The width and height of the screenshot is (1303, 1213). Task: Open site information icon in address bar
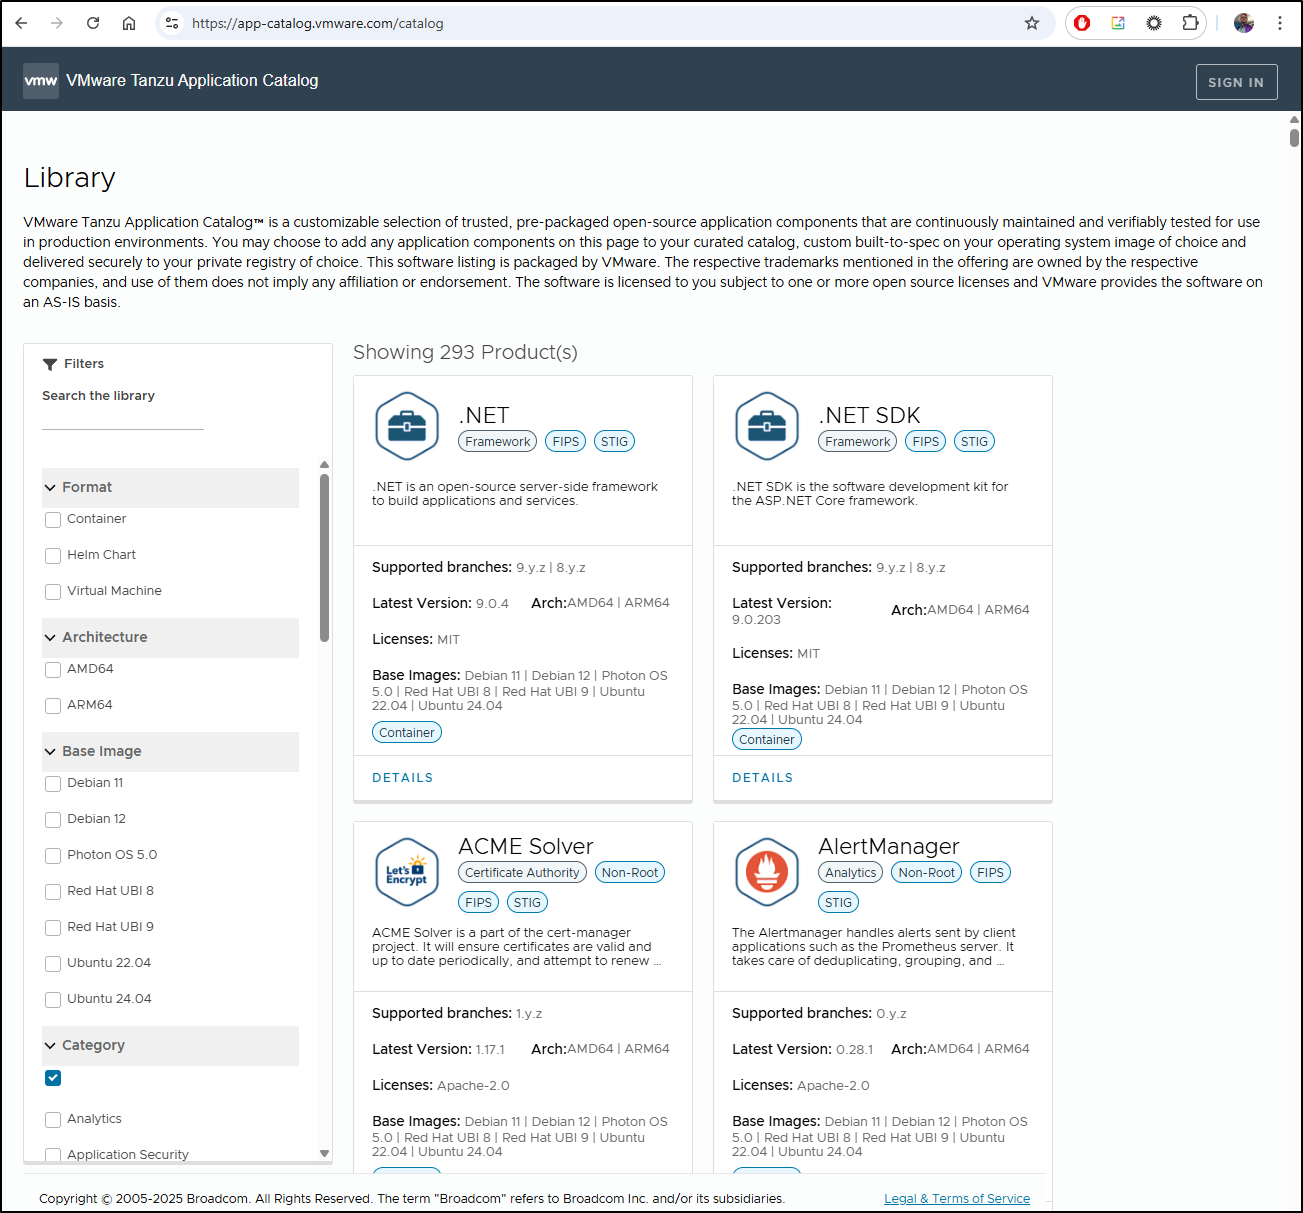tap(172, 23)
